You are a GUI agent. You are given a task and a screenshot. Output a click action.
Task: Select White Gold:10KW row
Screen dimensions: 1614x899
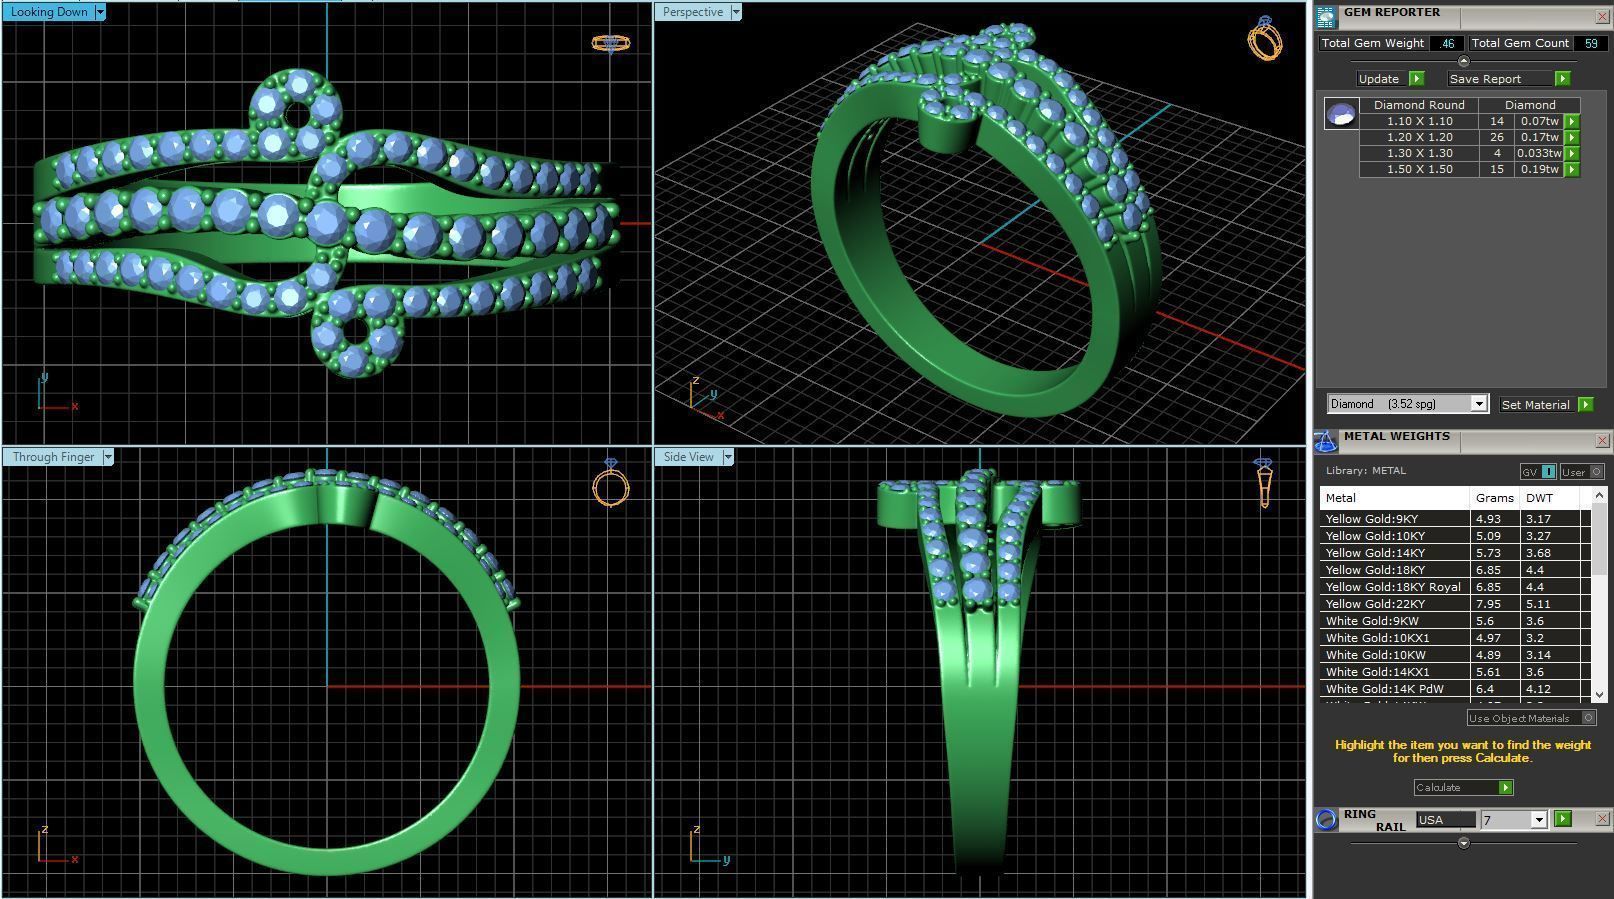tap(1455, 655)
